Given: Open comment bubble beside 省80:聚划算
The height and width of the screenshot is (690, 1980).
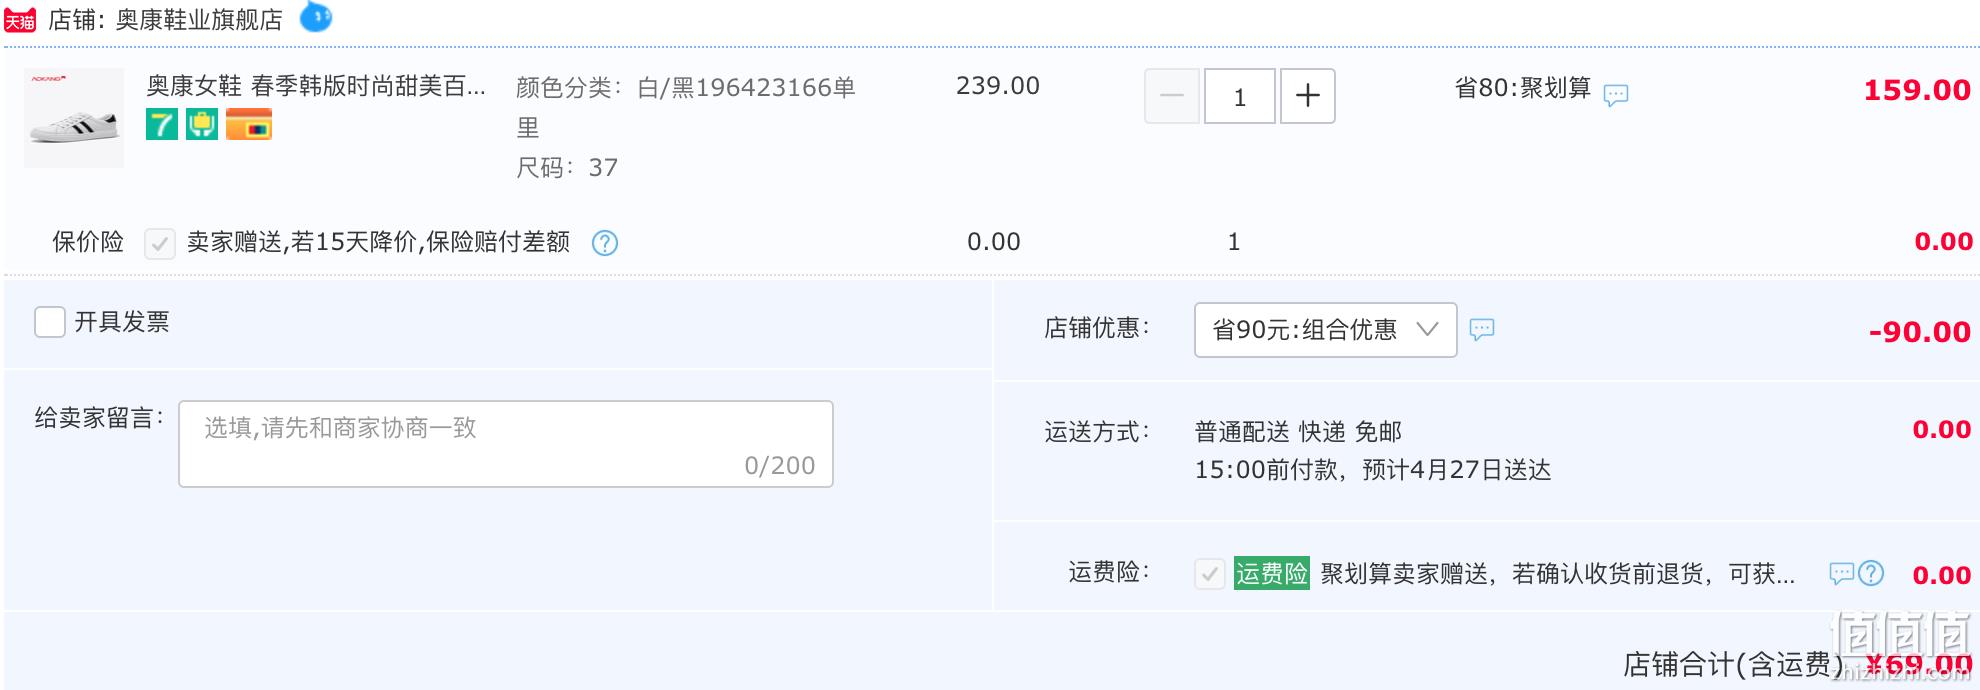Looking at the screenshot, I should click(1616, 95).
